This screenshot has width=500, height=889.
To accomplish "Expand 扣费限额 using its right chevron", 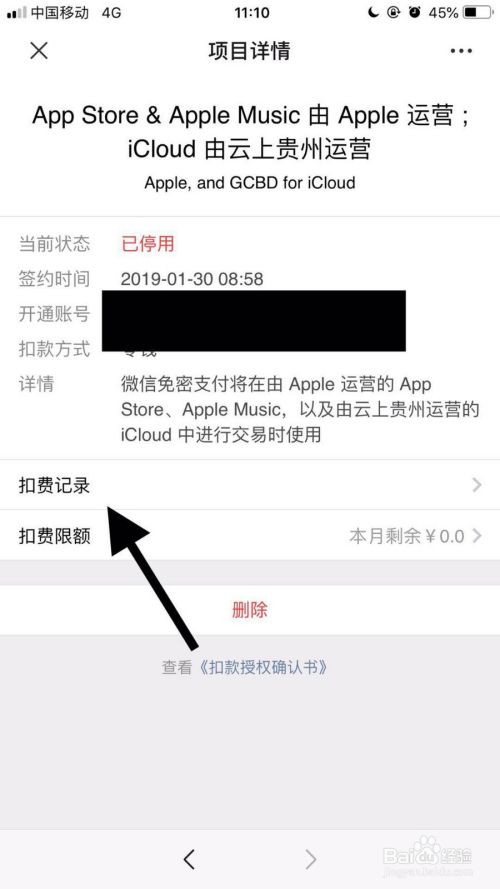I will [x=477, y=535].
